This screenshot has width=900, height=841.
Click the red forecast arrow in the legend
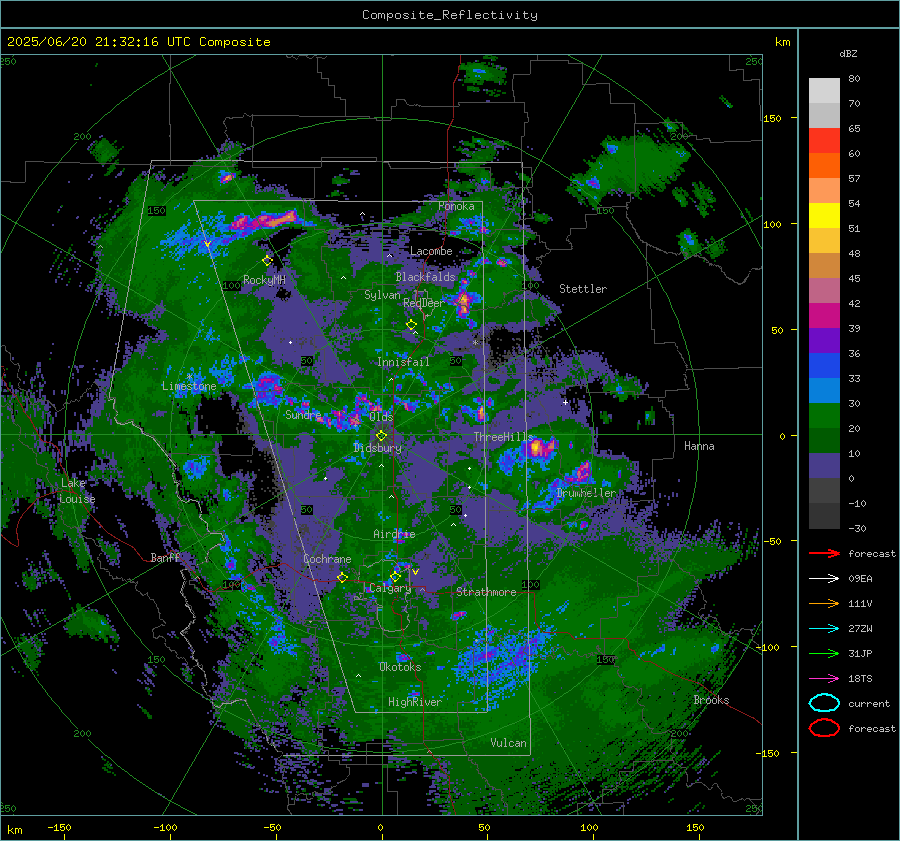[824, 553]
